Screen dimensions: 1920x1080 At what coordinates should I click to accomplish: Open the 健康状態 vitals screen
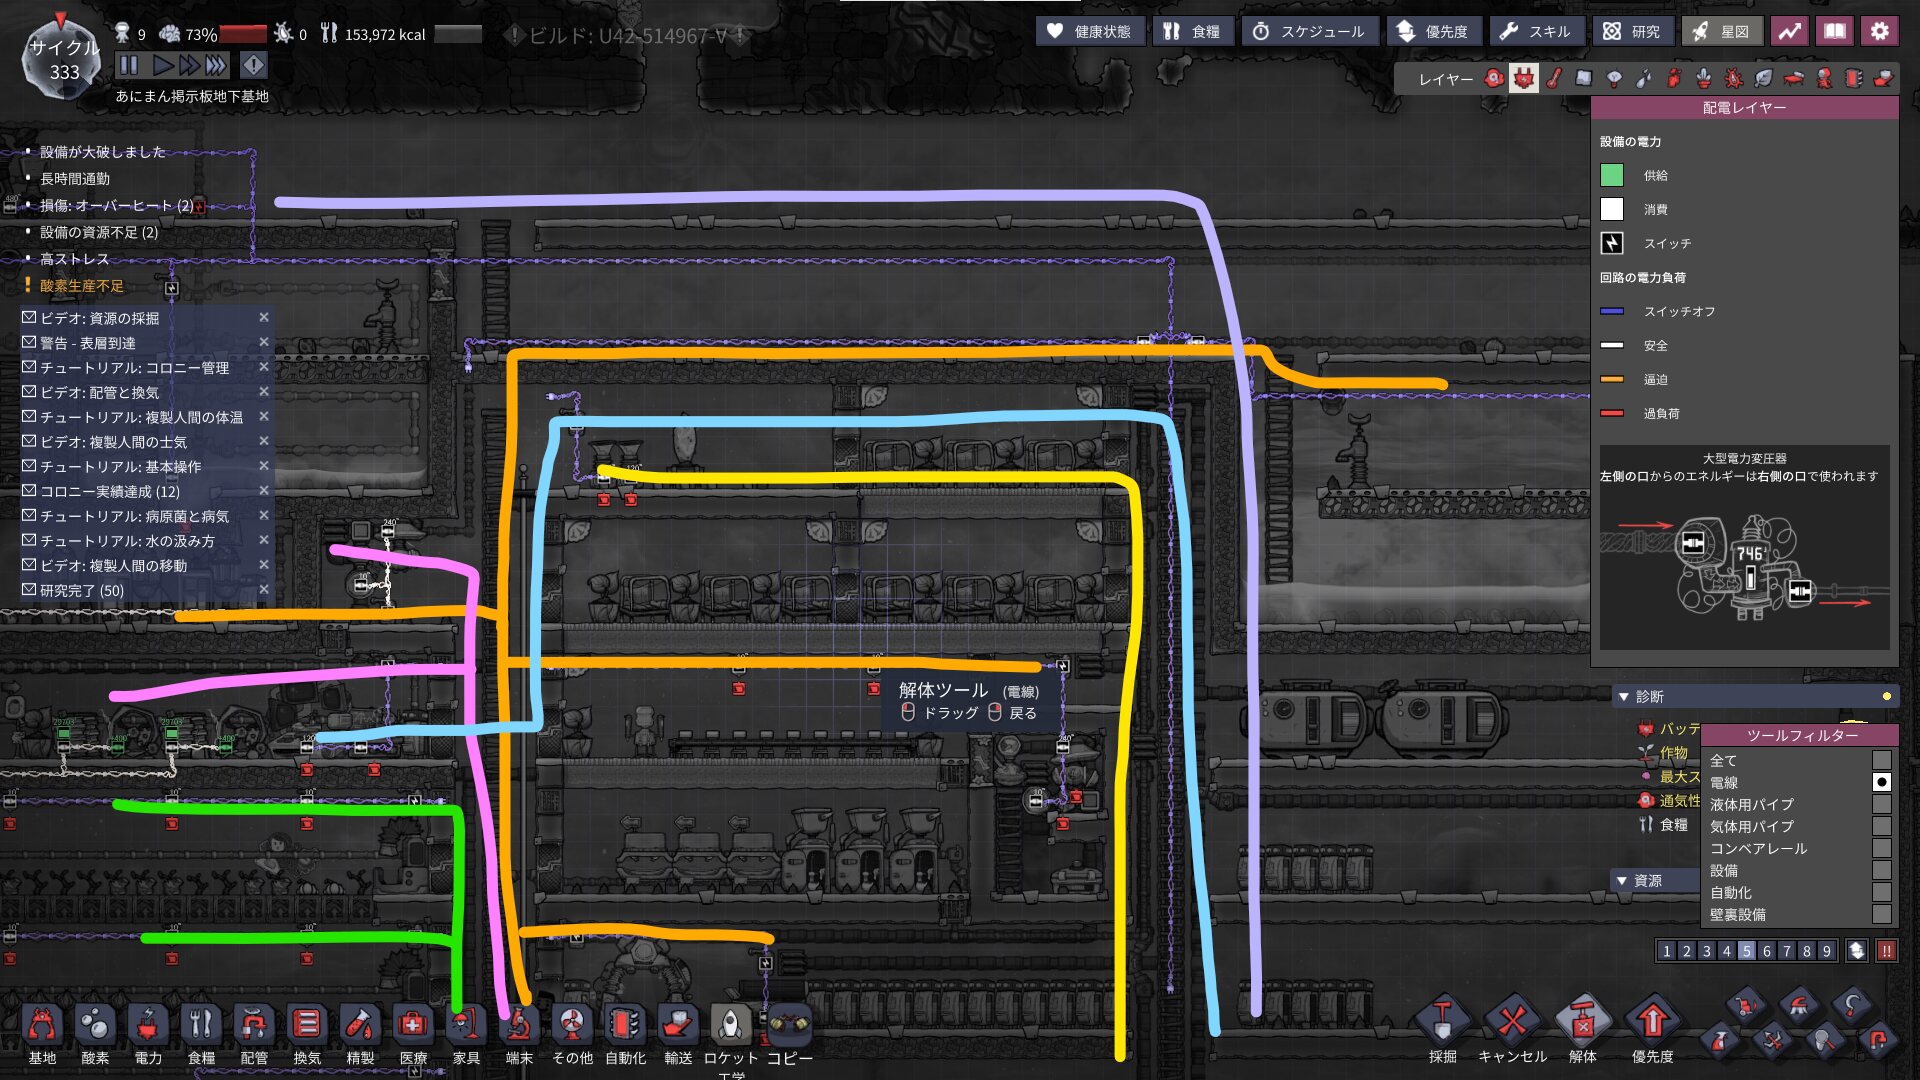point(1089,31)
